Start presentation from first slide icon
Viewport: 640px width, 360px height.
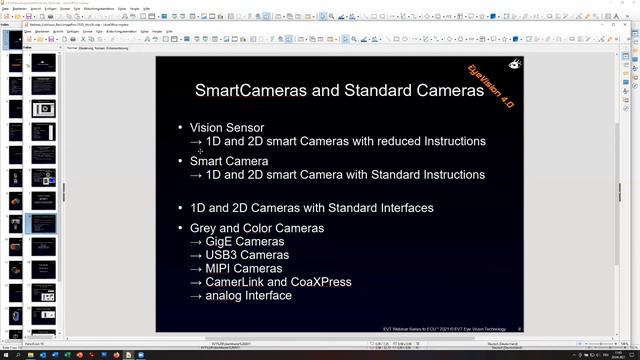(197, 39)
